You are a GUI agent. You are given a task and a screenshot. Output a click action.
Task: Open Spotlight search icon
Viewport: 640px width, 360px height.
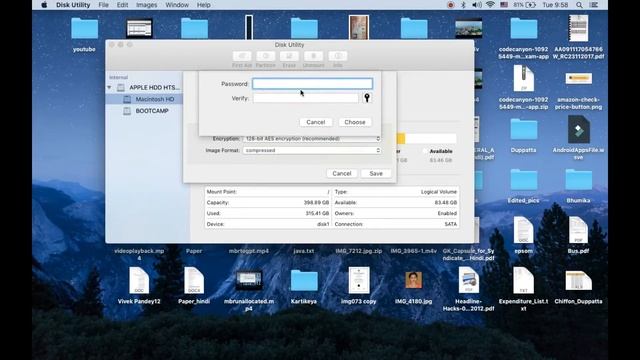click(579, 5)
